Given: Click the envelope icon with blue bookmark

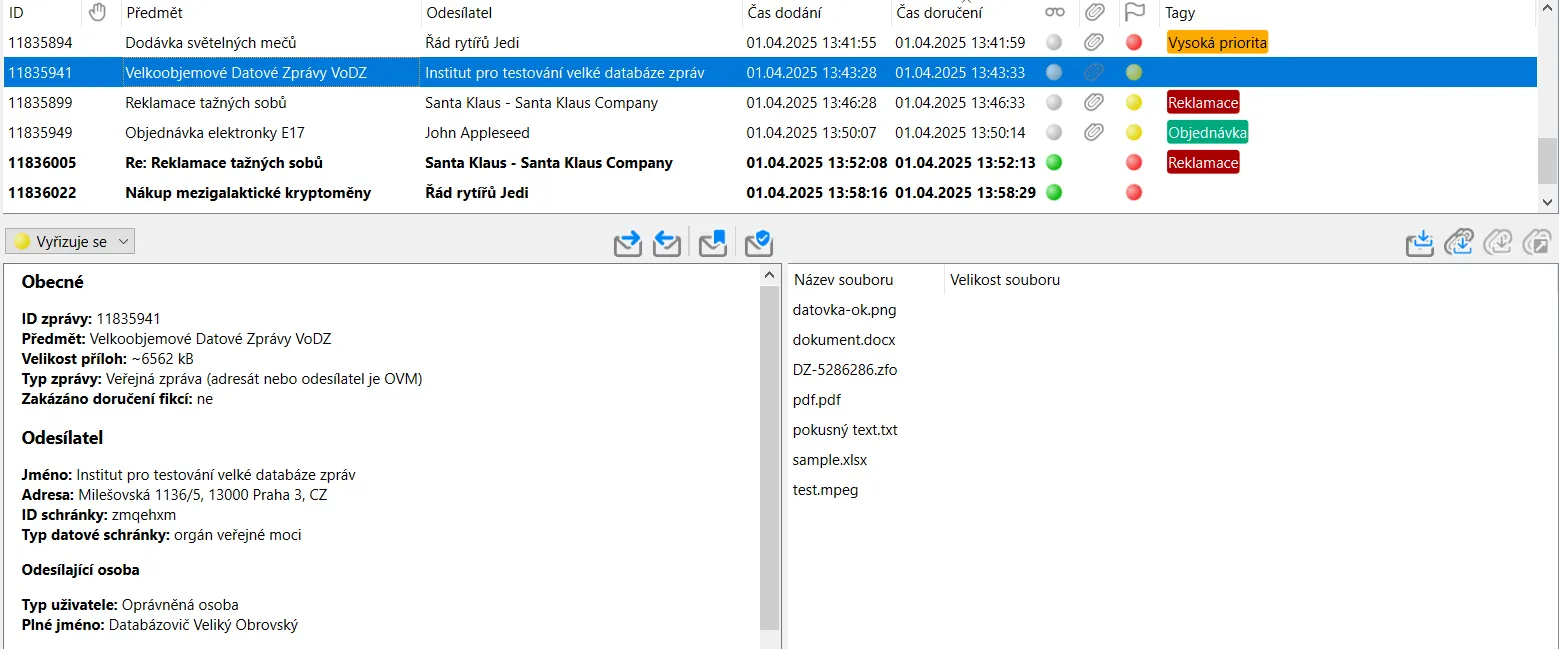Looking at the screenshot, I should click(713, 243).
